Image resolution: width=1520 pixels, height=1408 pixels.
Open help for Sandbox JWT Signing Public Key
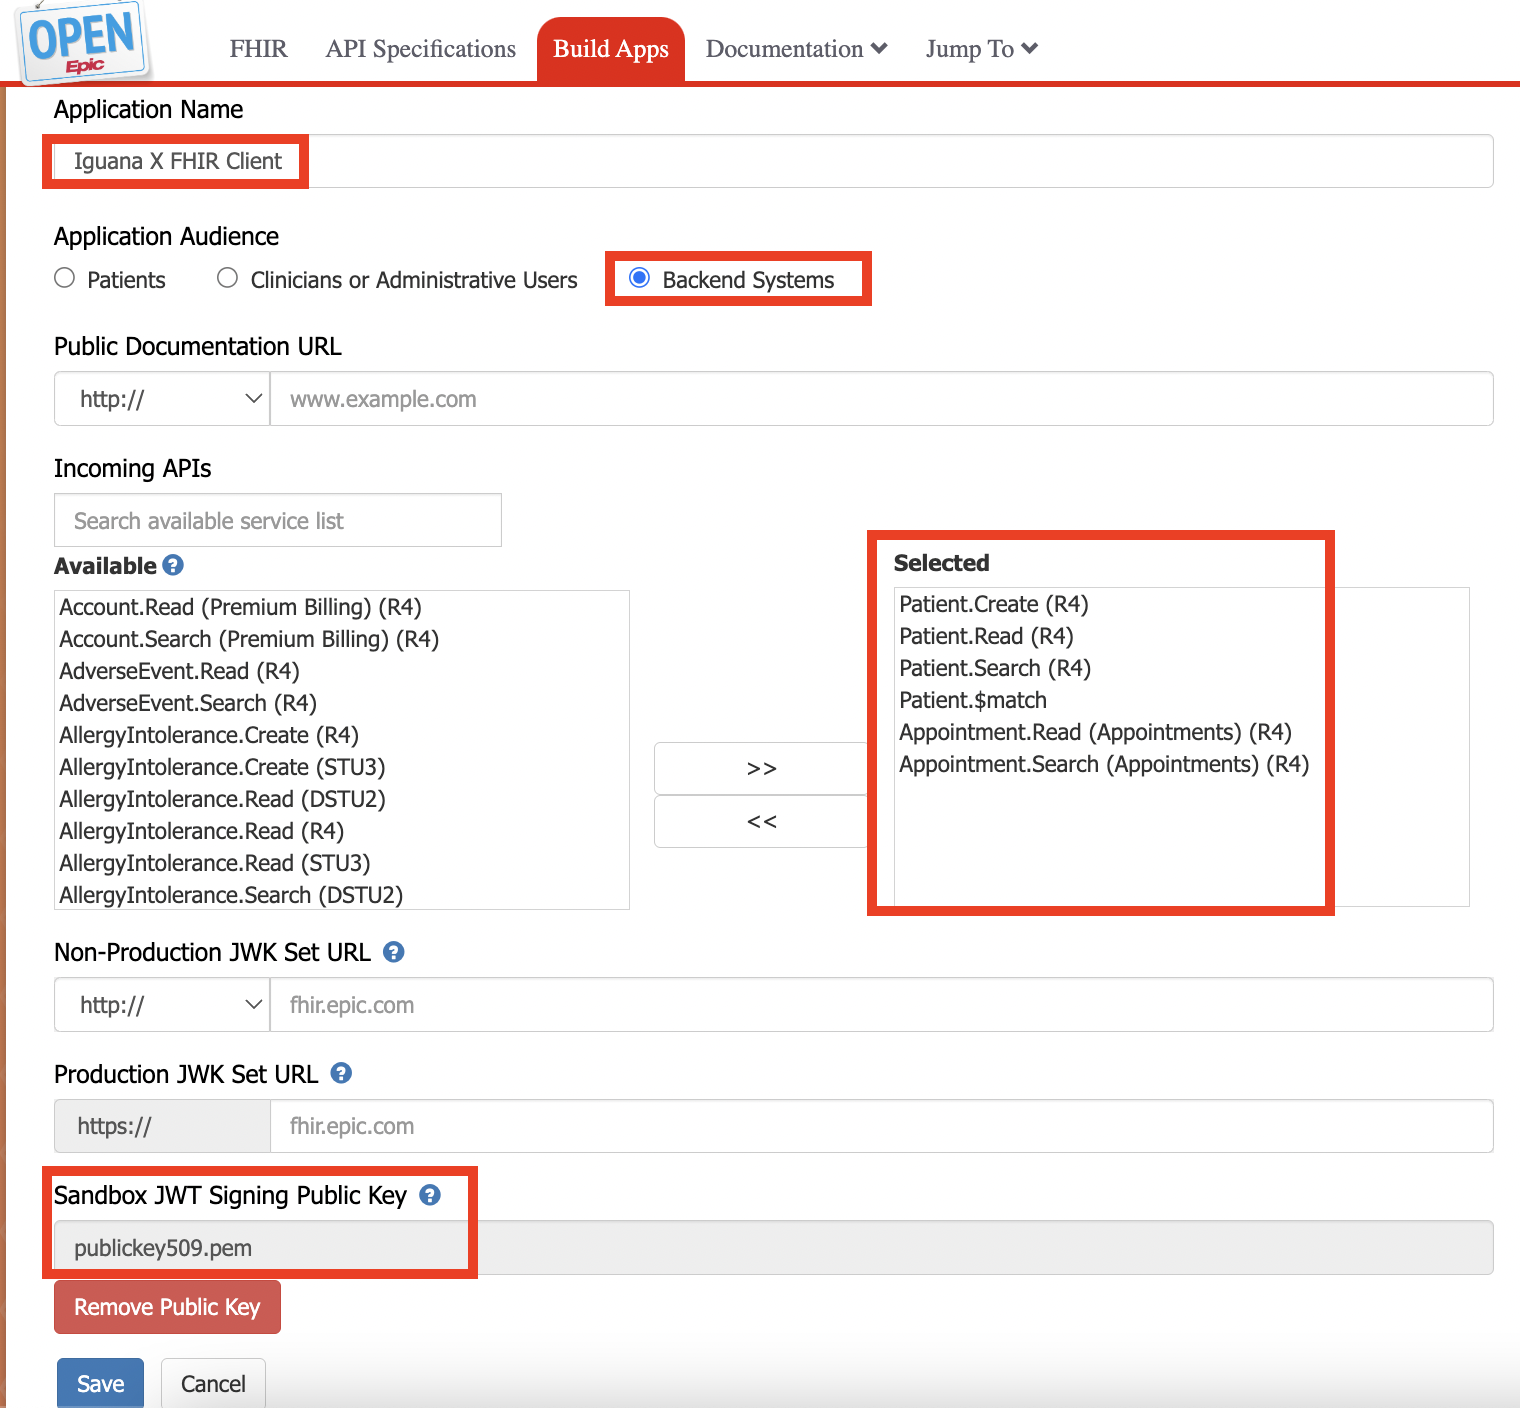tap(430, 1195)
